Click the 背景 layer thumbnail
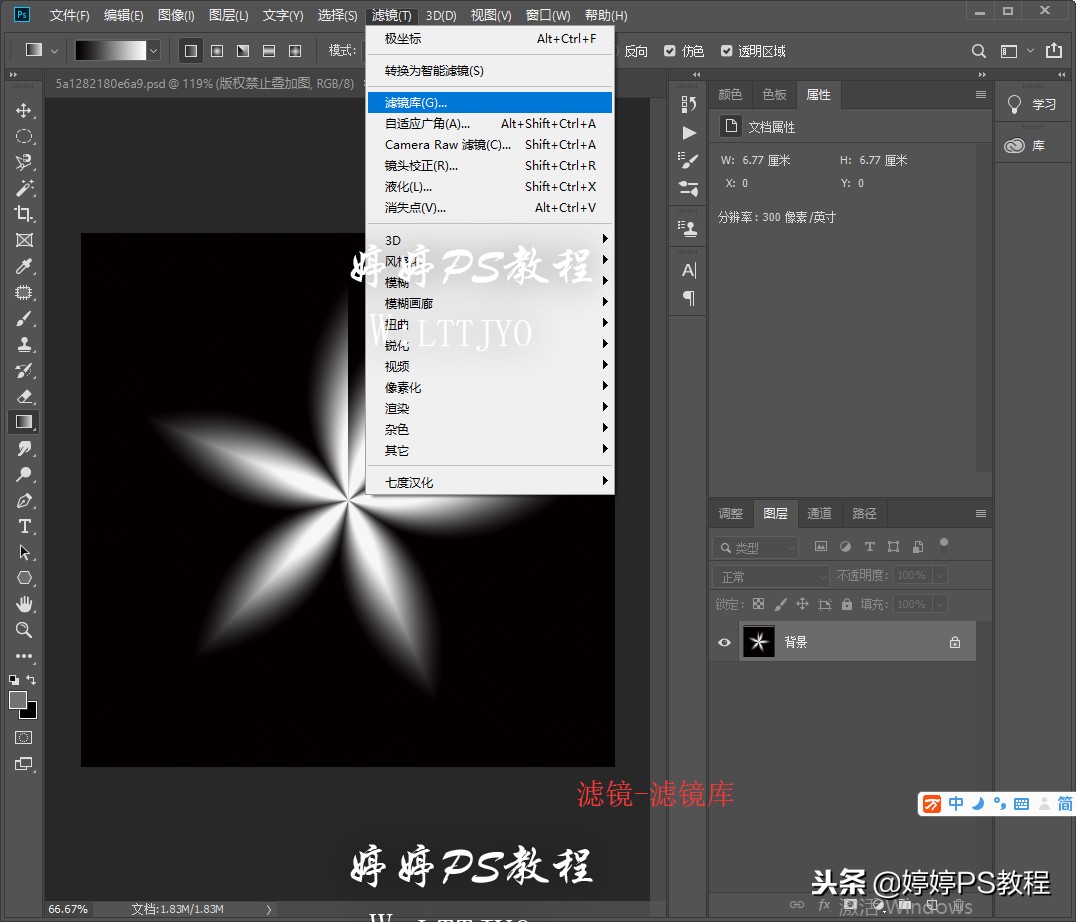This screenshot has height=922, width=1076. [x=759, y=642]
